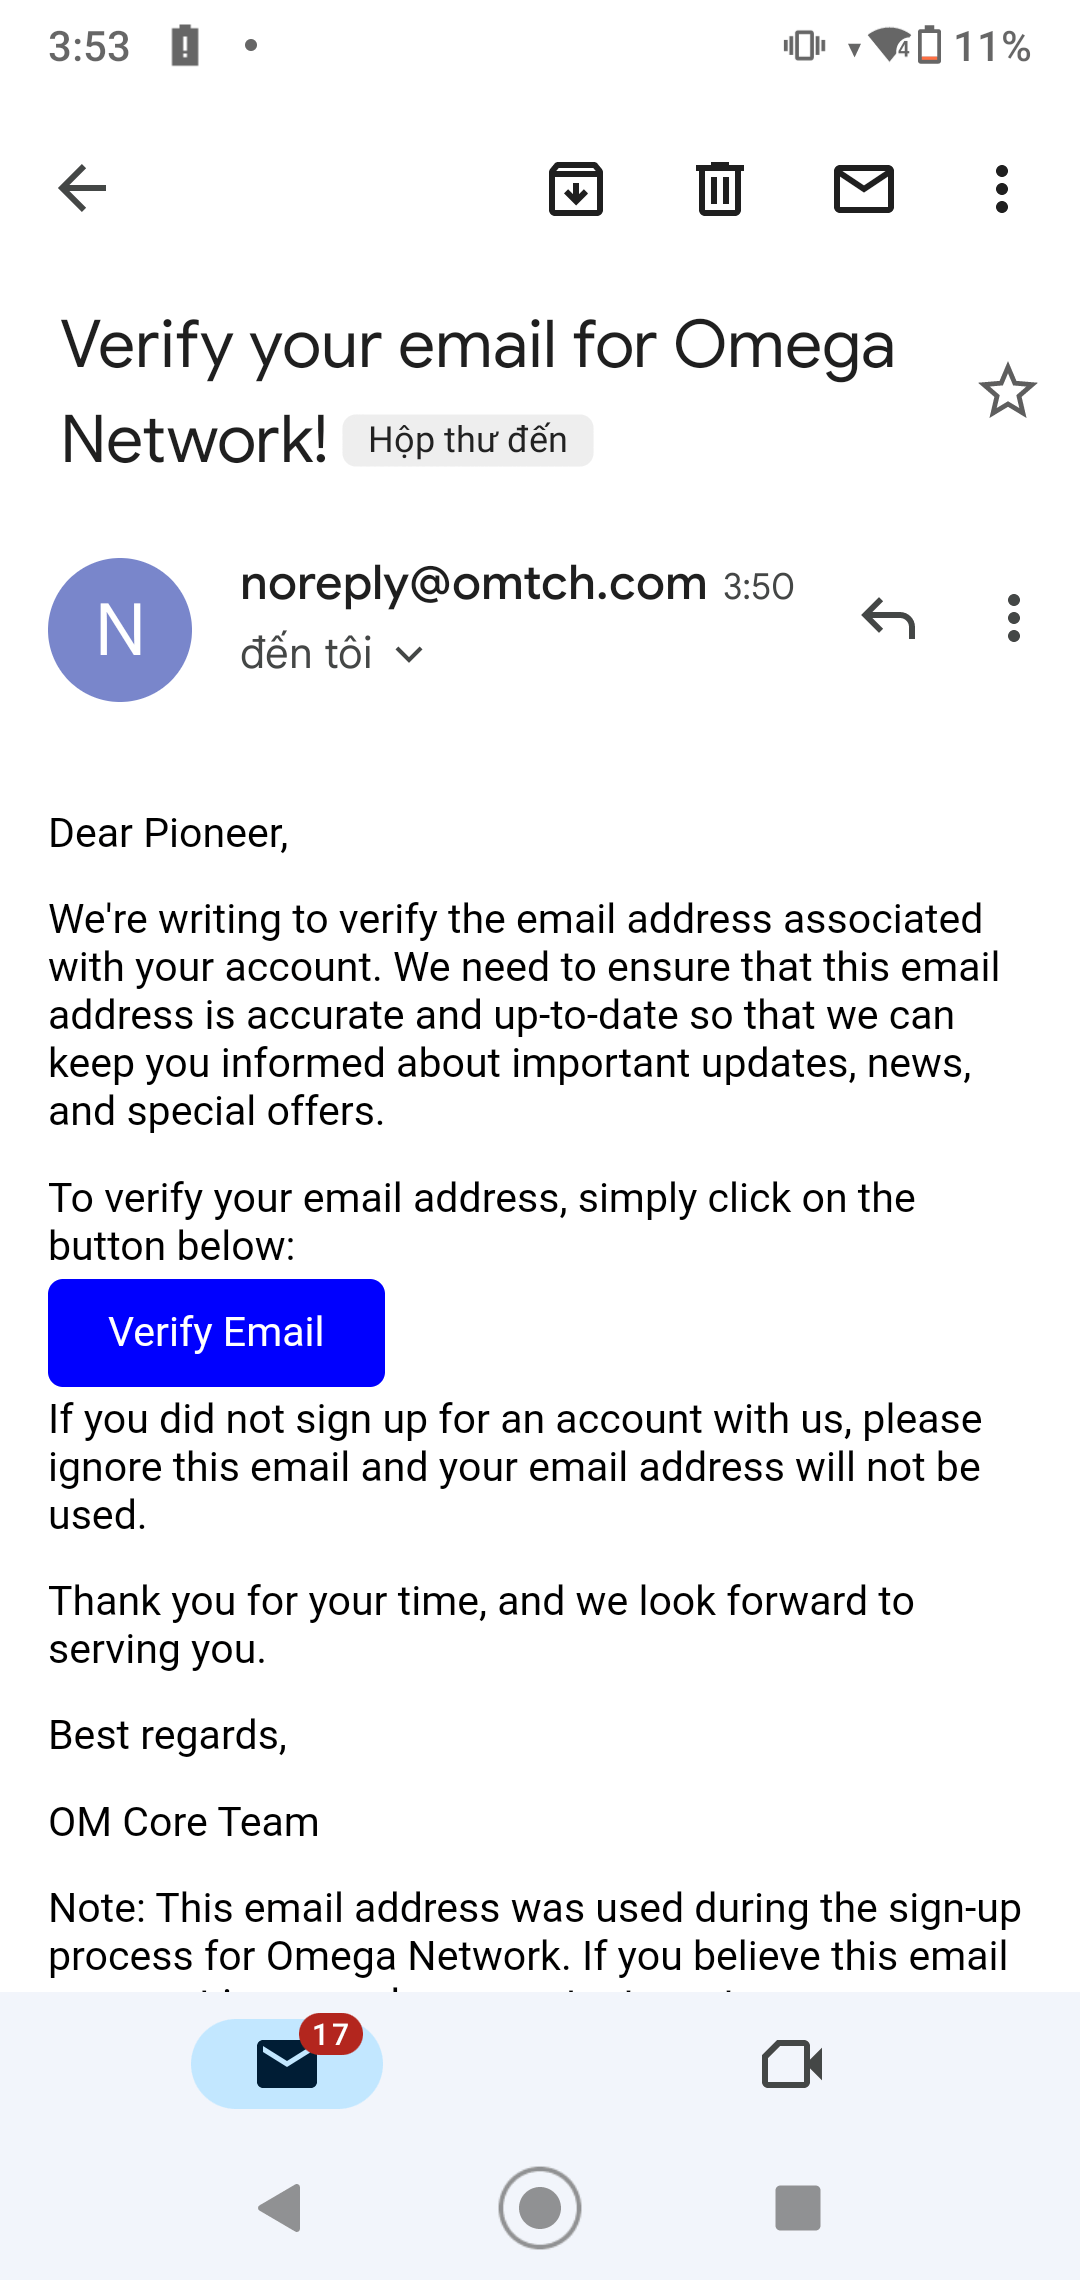Open the top overflow menu
The height and width of the screenshot is (2280, 1080).
pyautogui.click(x=1001, y=188)
